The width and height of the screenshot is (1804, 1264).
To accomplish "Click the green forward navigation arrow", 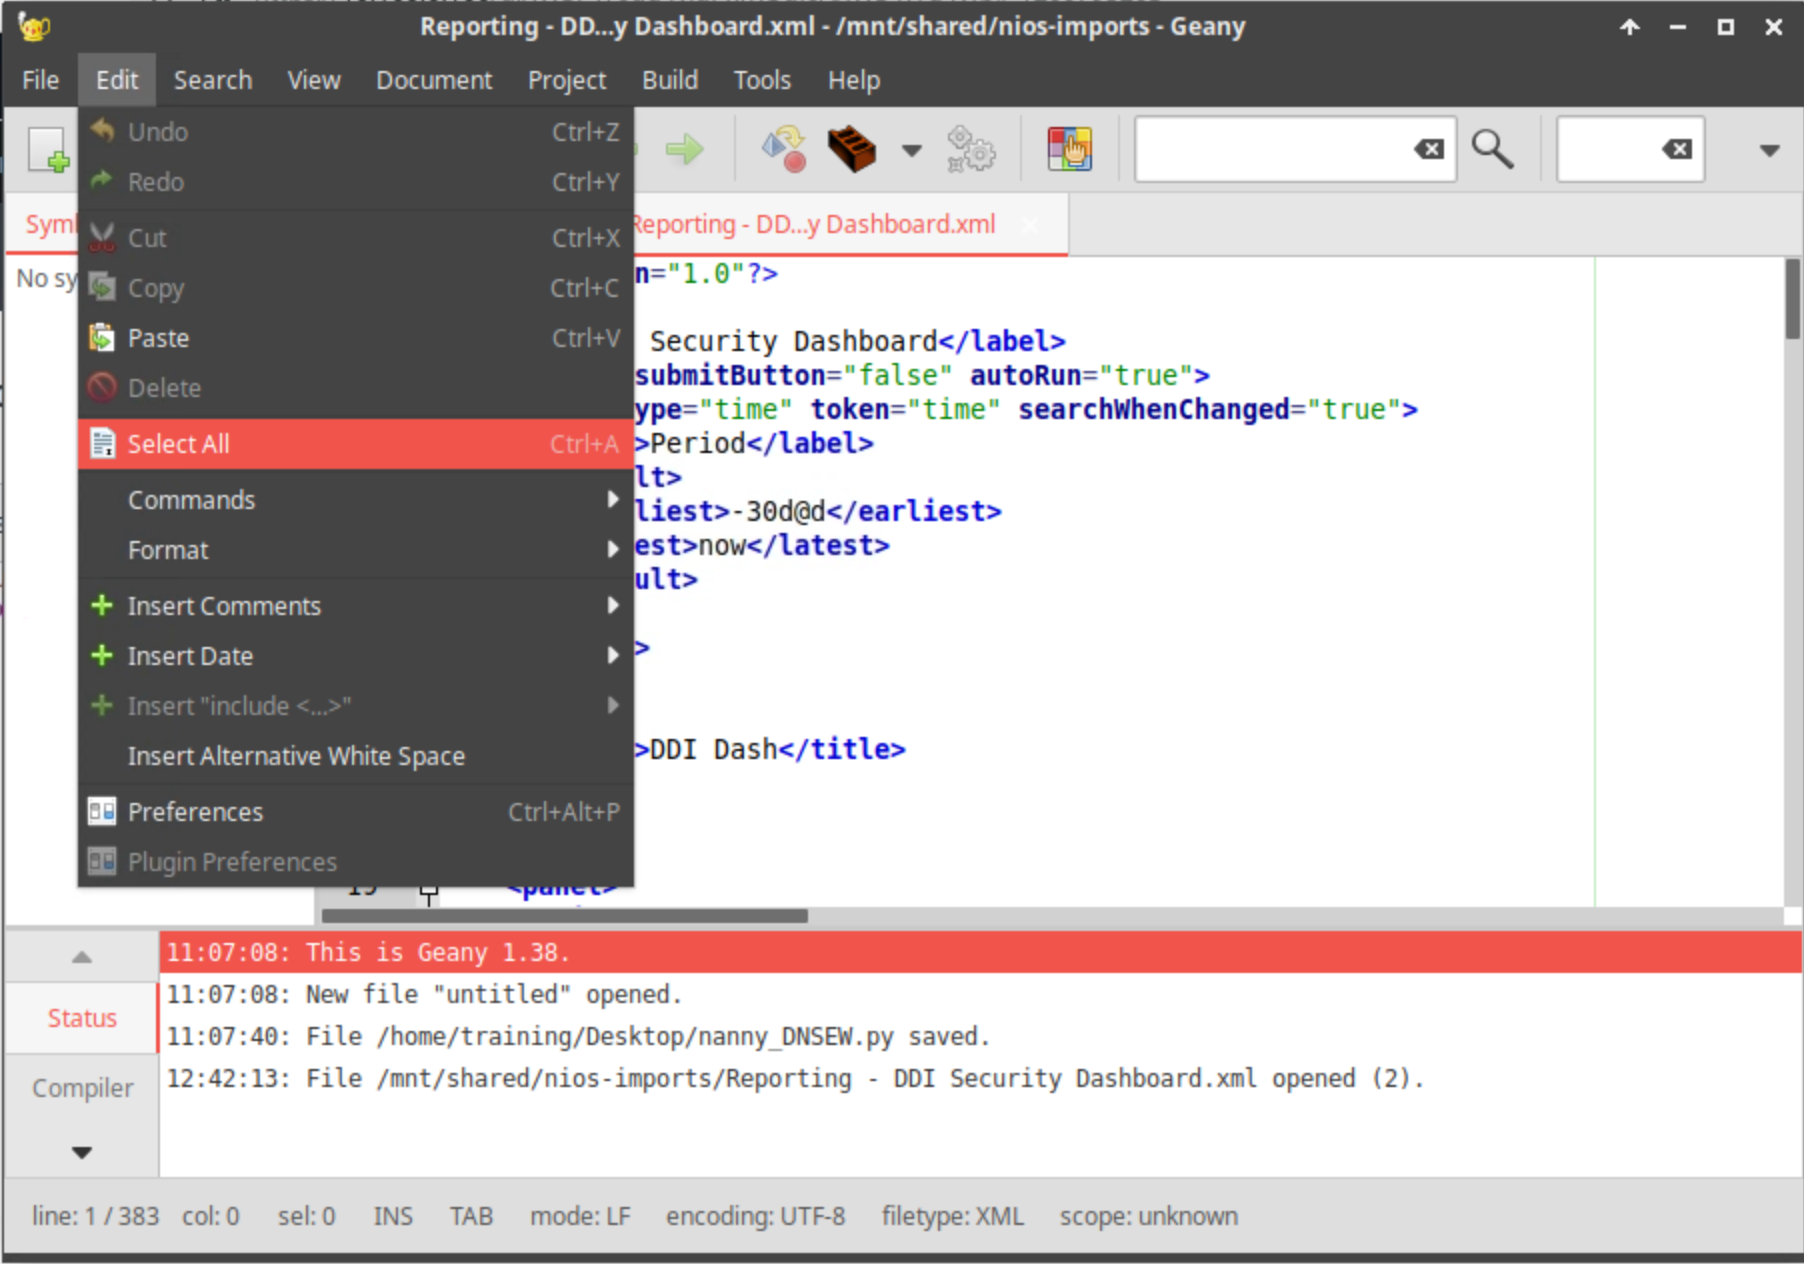I will [685, 150].
